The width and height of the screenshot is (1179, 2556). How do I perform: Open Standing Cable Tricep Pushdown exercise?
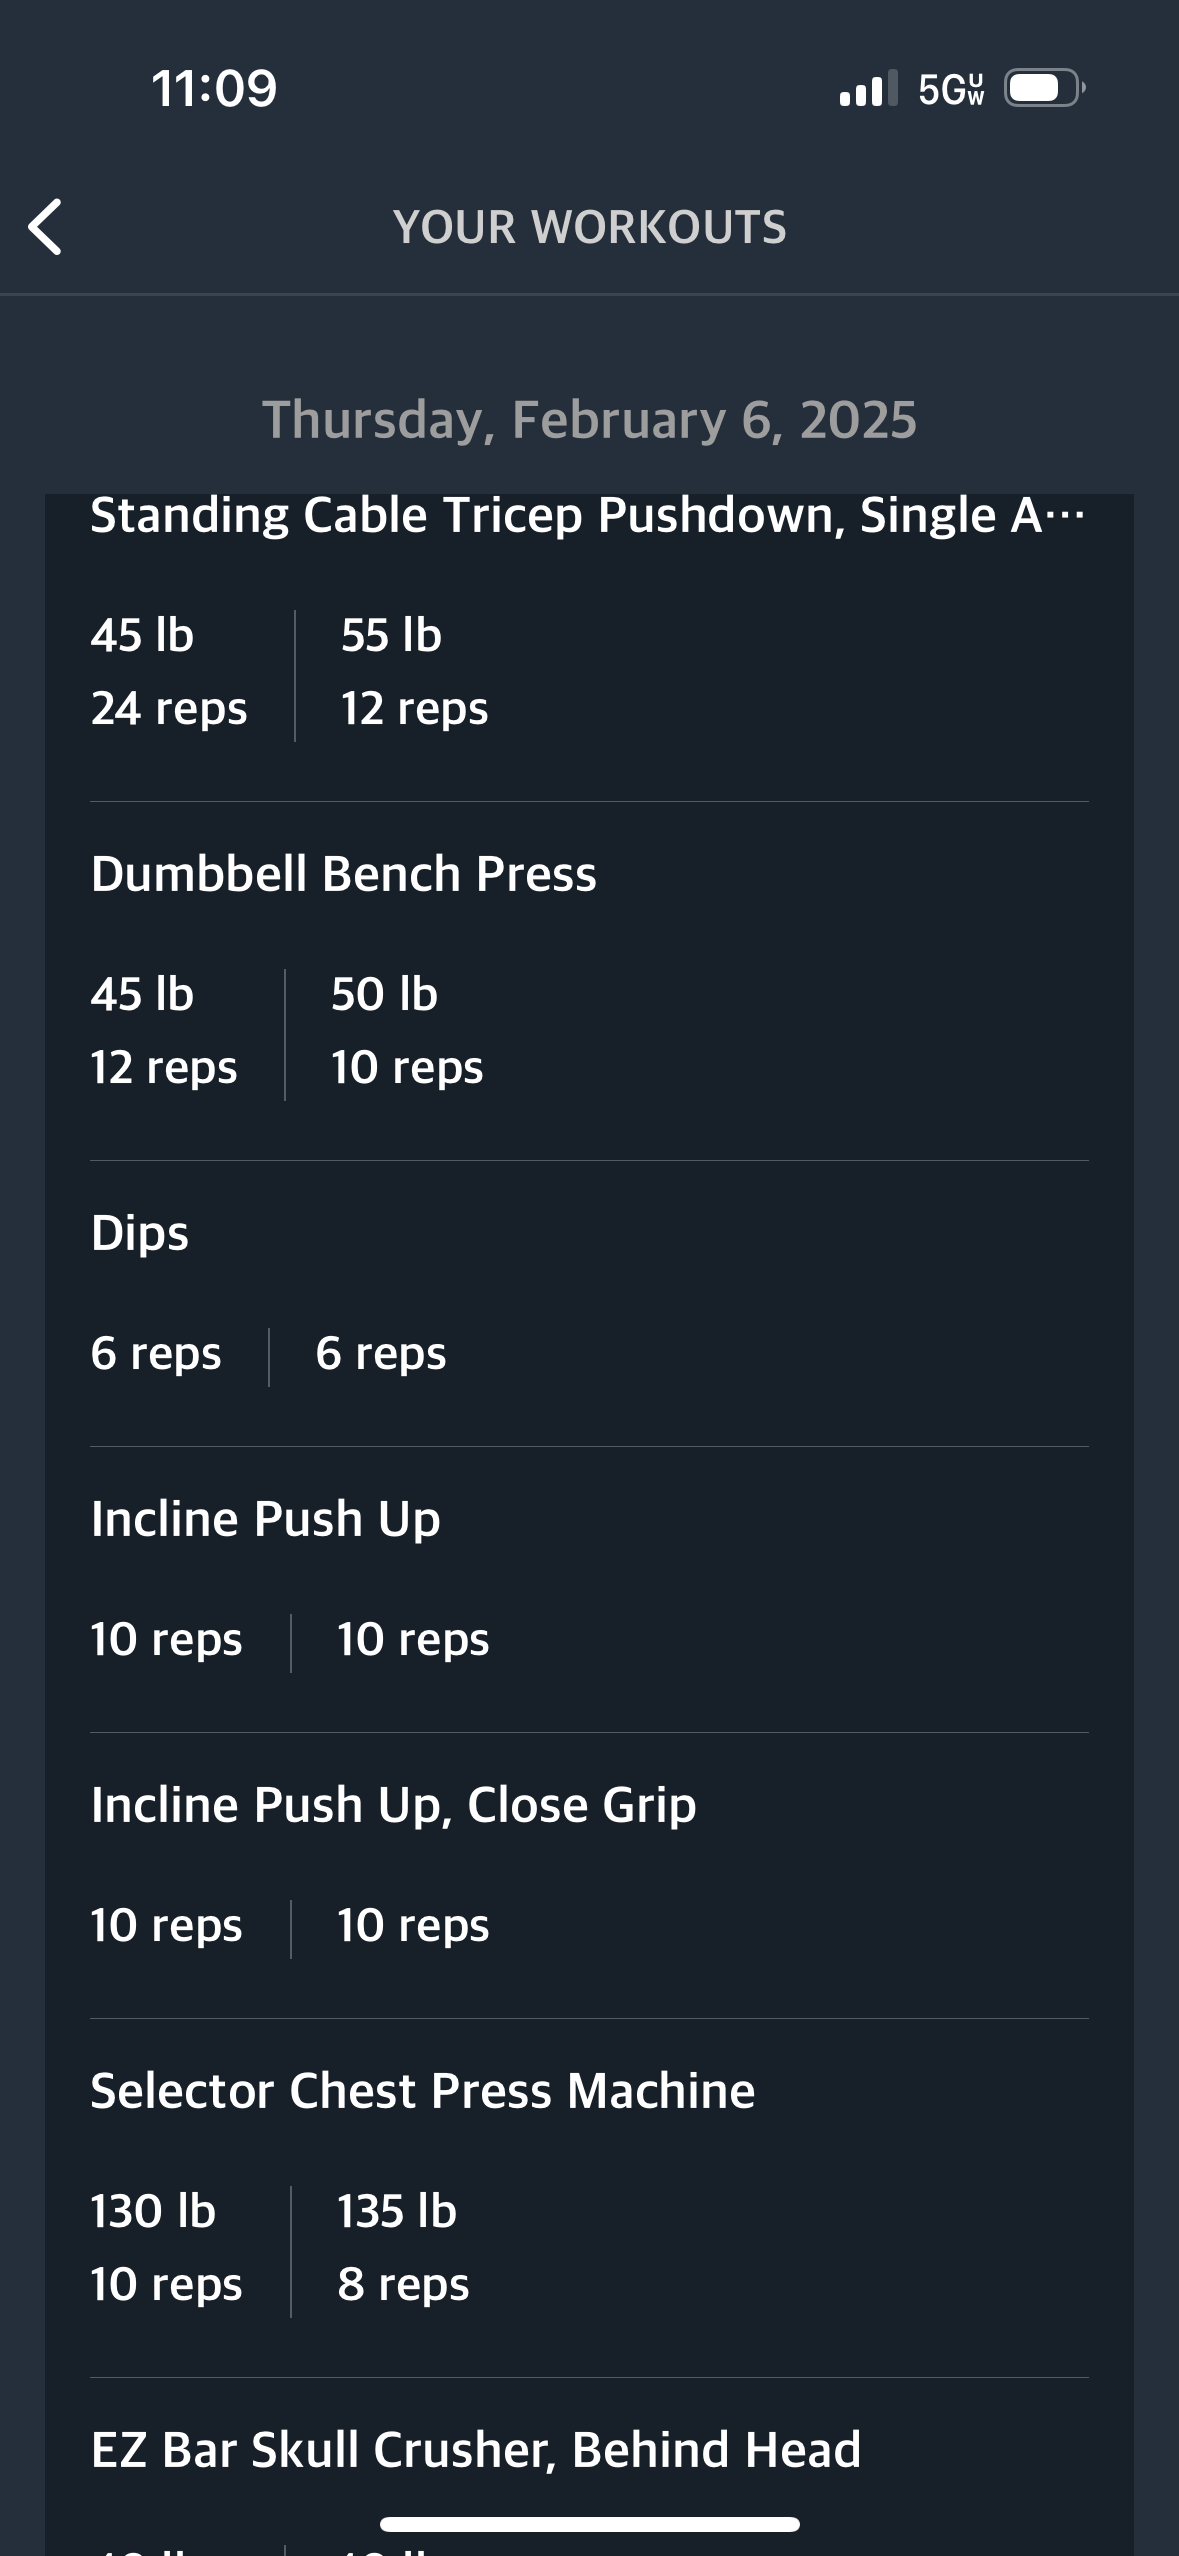(x=588, y=516)
